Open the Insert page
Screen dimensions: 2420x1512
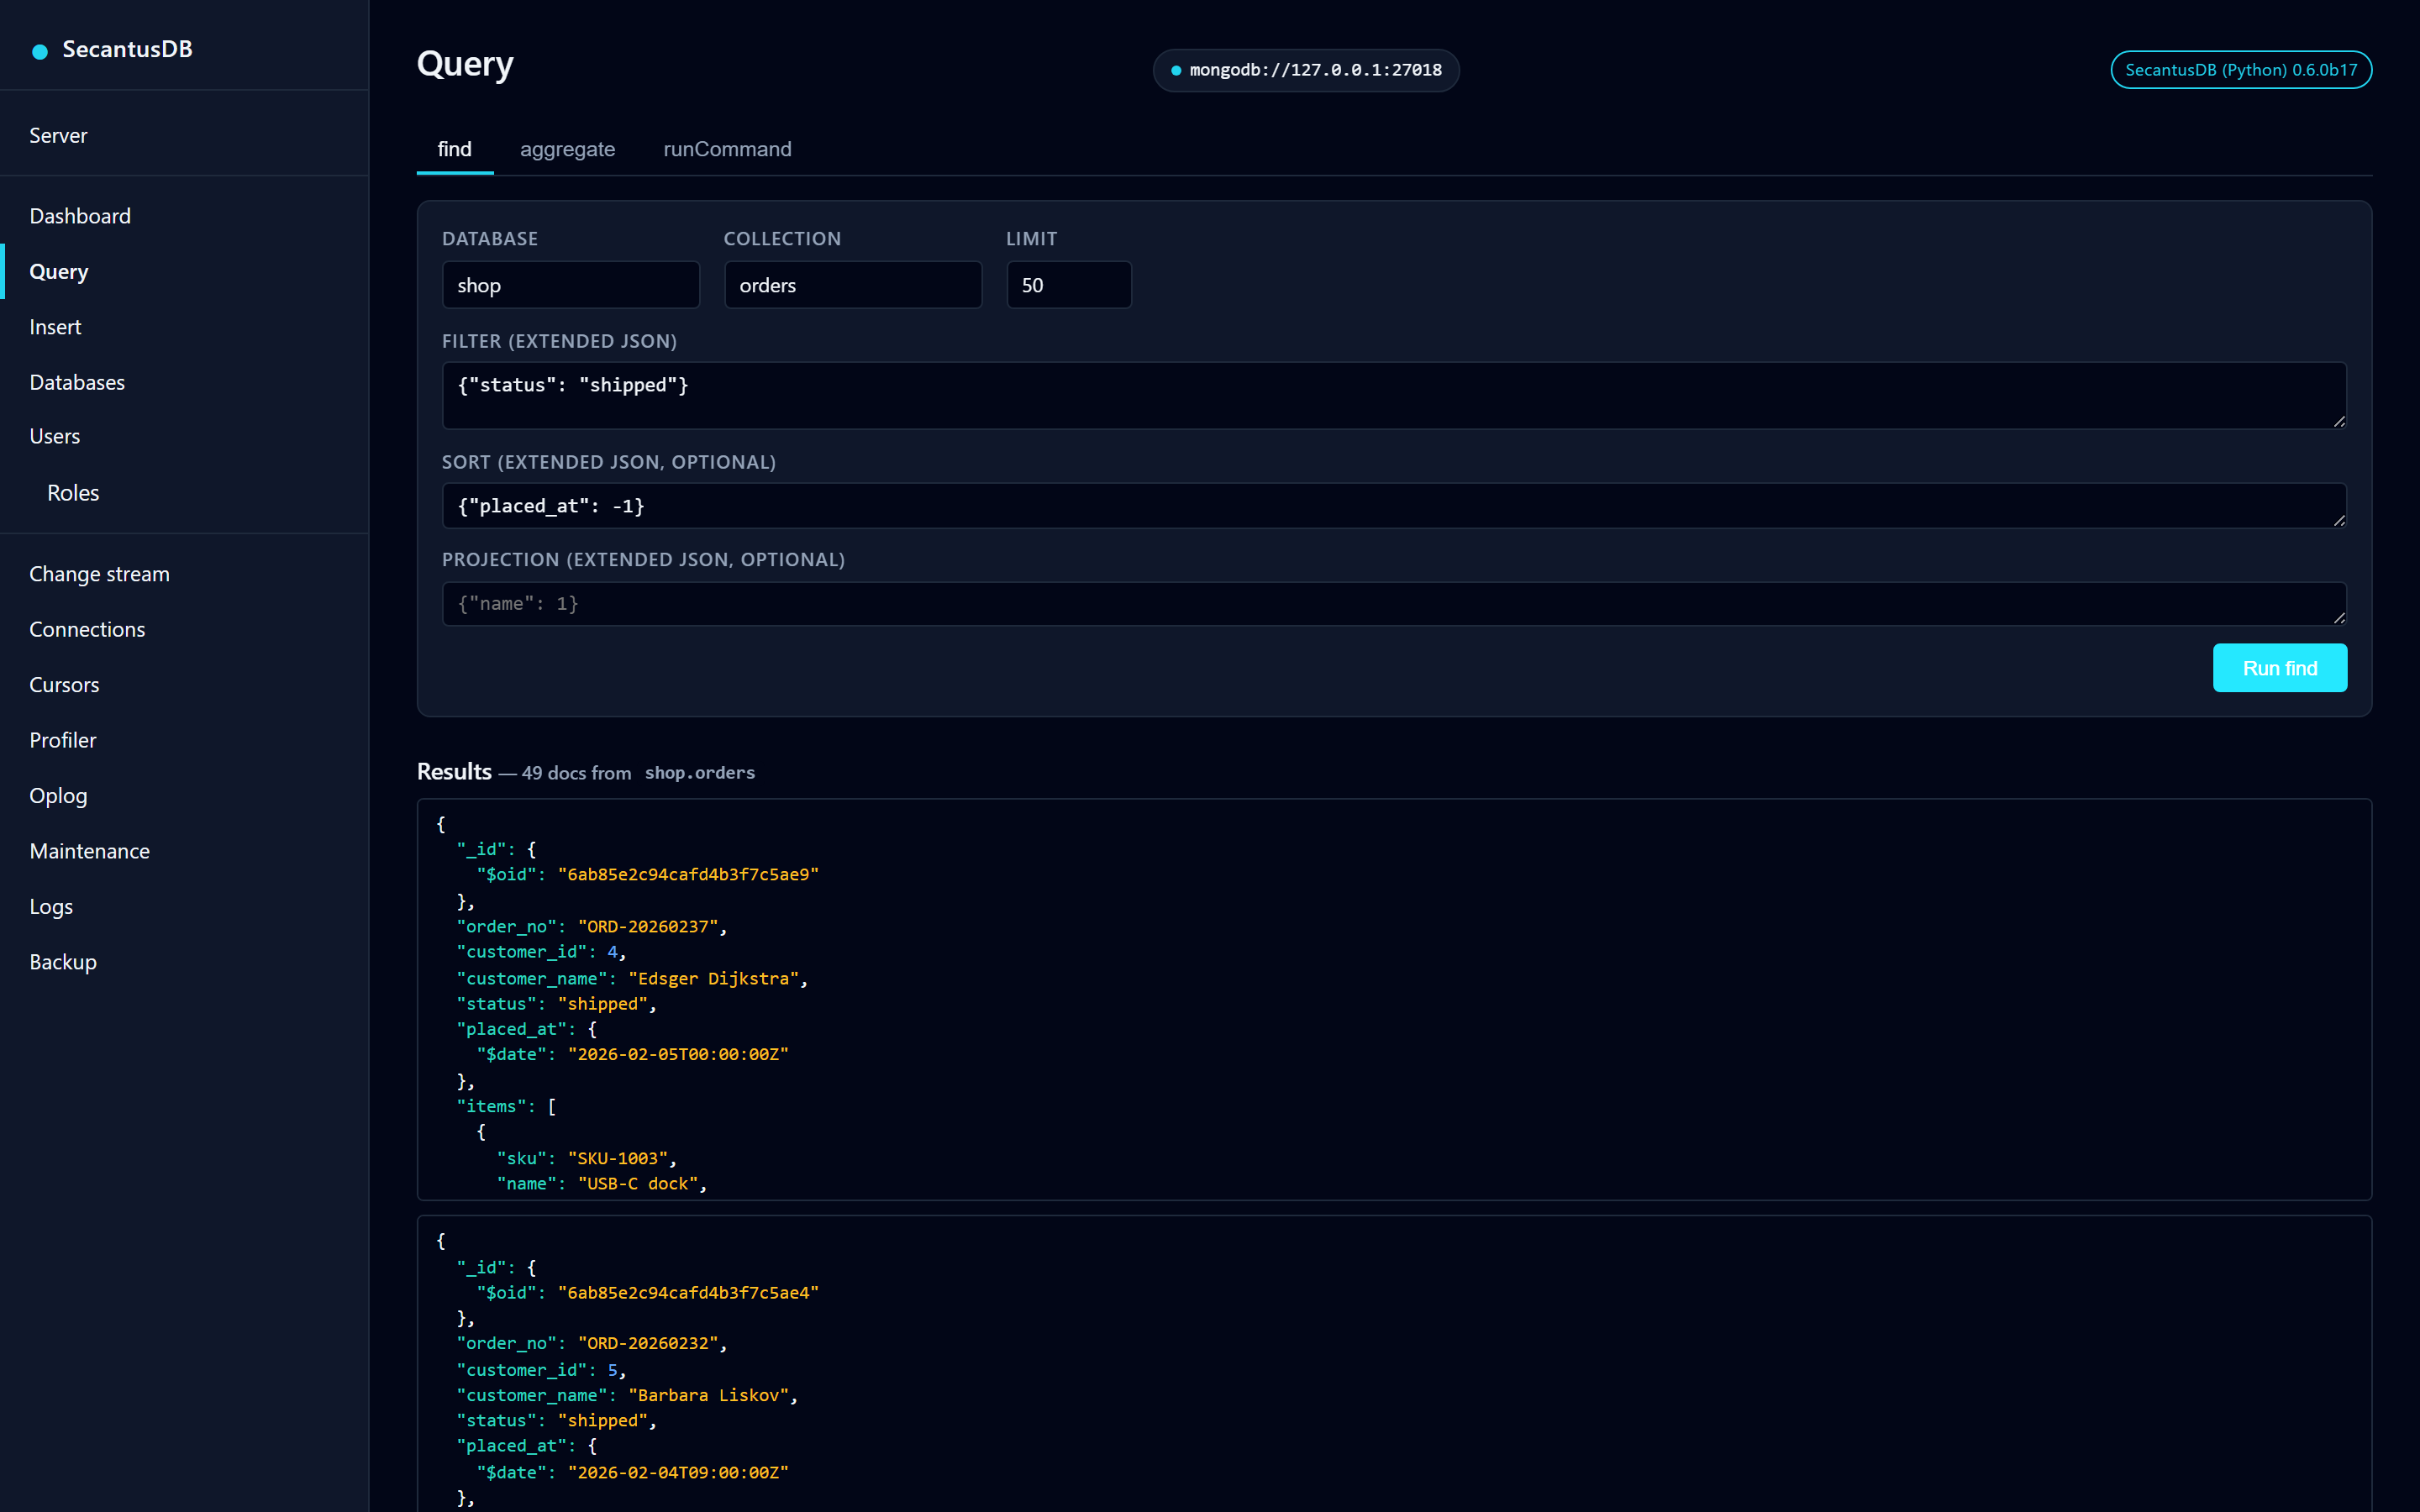point(55,327)
